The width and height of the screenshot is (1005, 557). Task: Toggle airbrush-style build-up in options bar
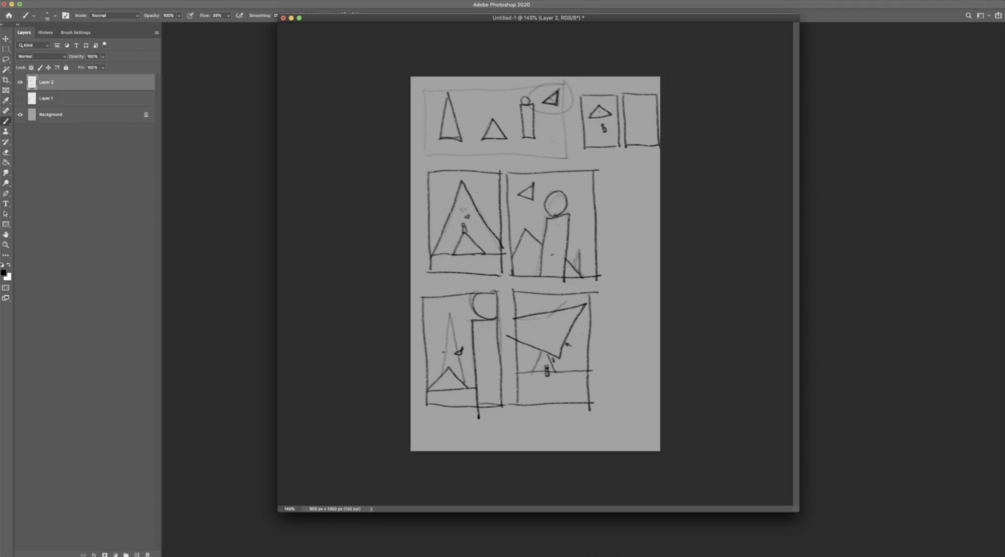(x=240, y=15)
